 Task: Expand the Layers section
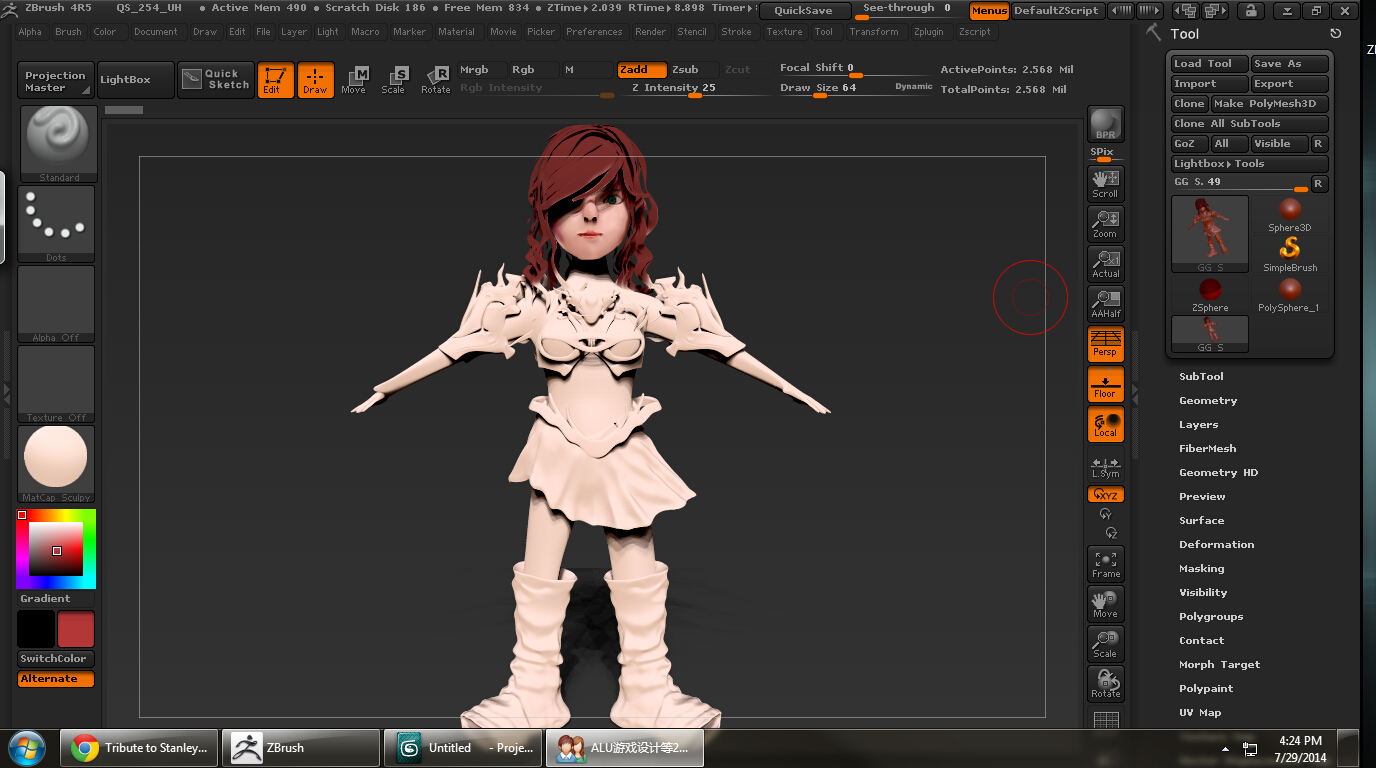click(1198, 425)
